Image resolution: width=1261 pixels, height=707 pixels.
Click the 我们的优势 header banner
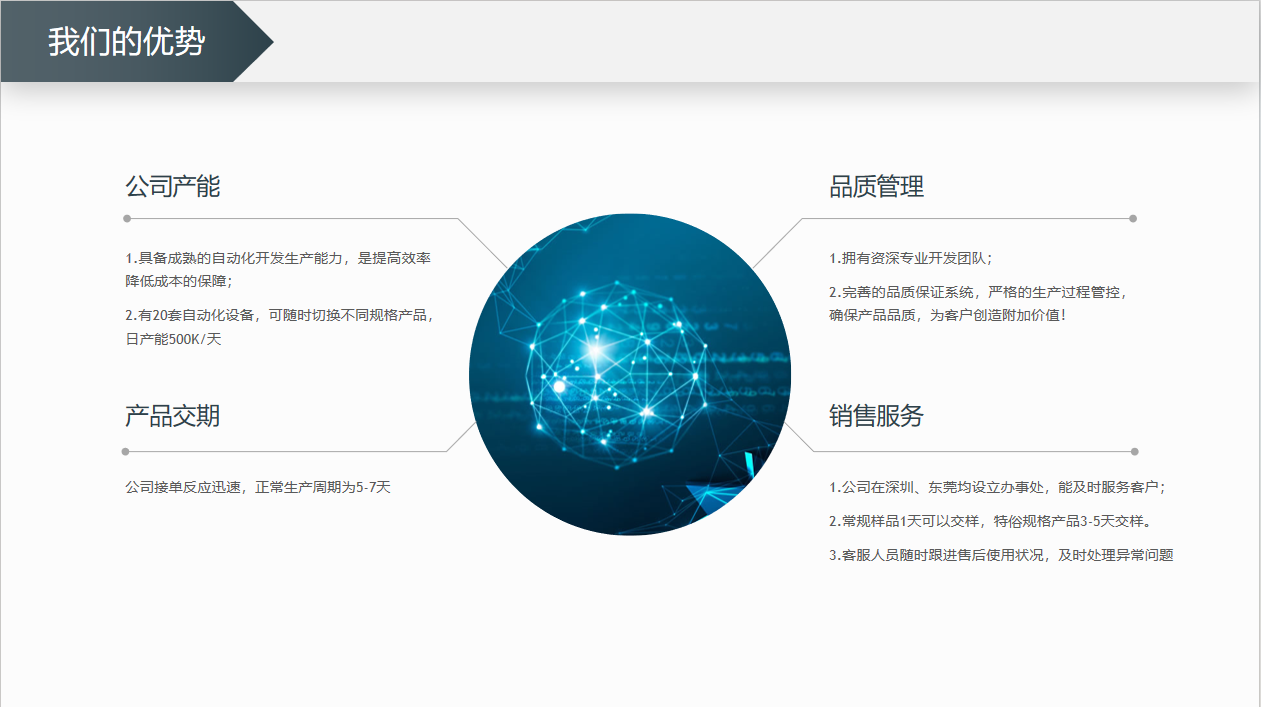(x=137, y=42)
